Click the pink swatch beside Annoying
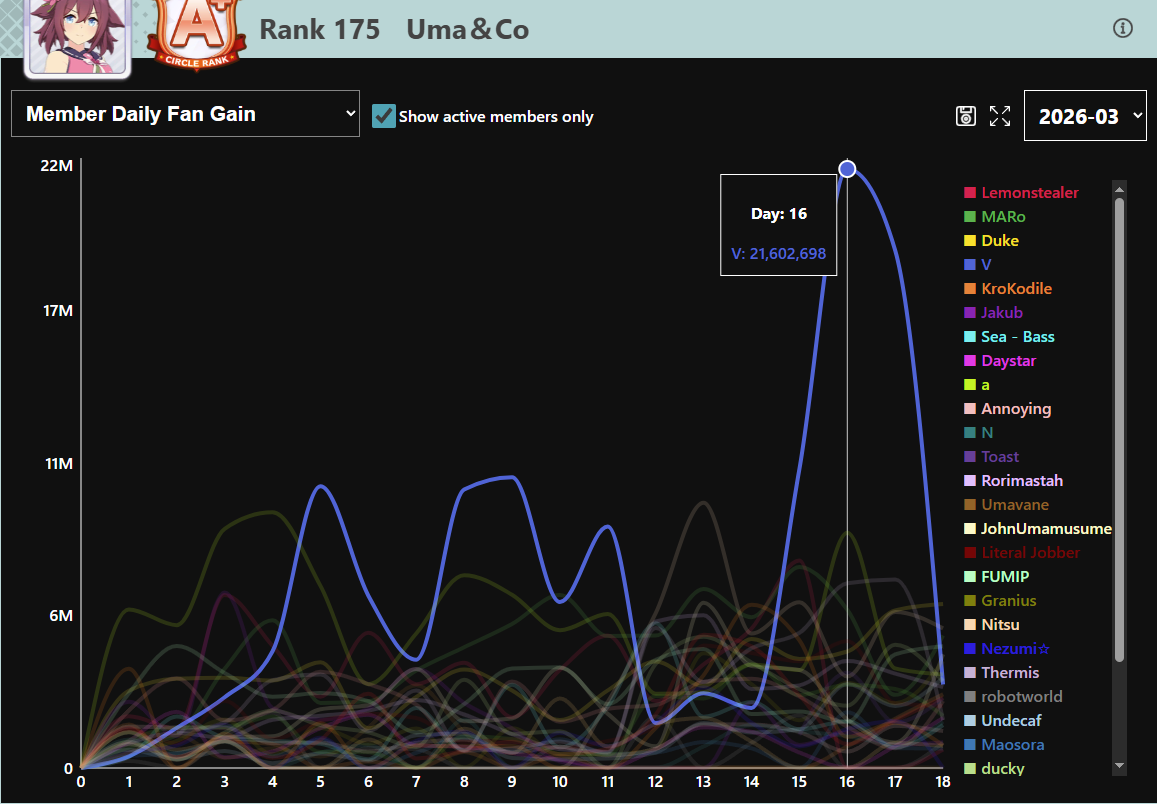This screenshot has width=1157, height=804. click(970, 409)
